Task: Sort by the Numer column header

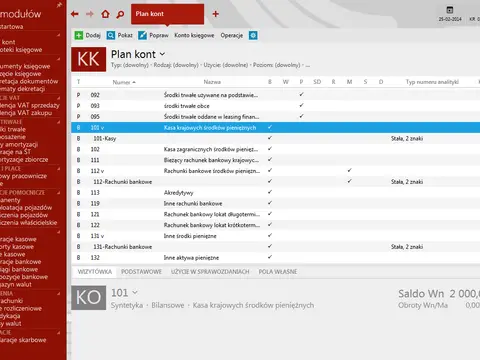Action: (x=124, y=82)
